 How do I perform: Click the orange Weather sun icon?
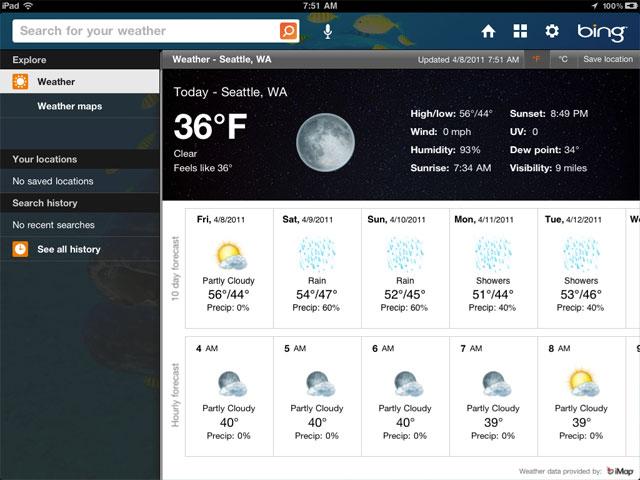[x=20, y=82]
